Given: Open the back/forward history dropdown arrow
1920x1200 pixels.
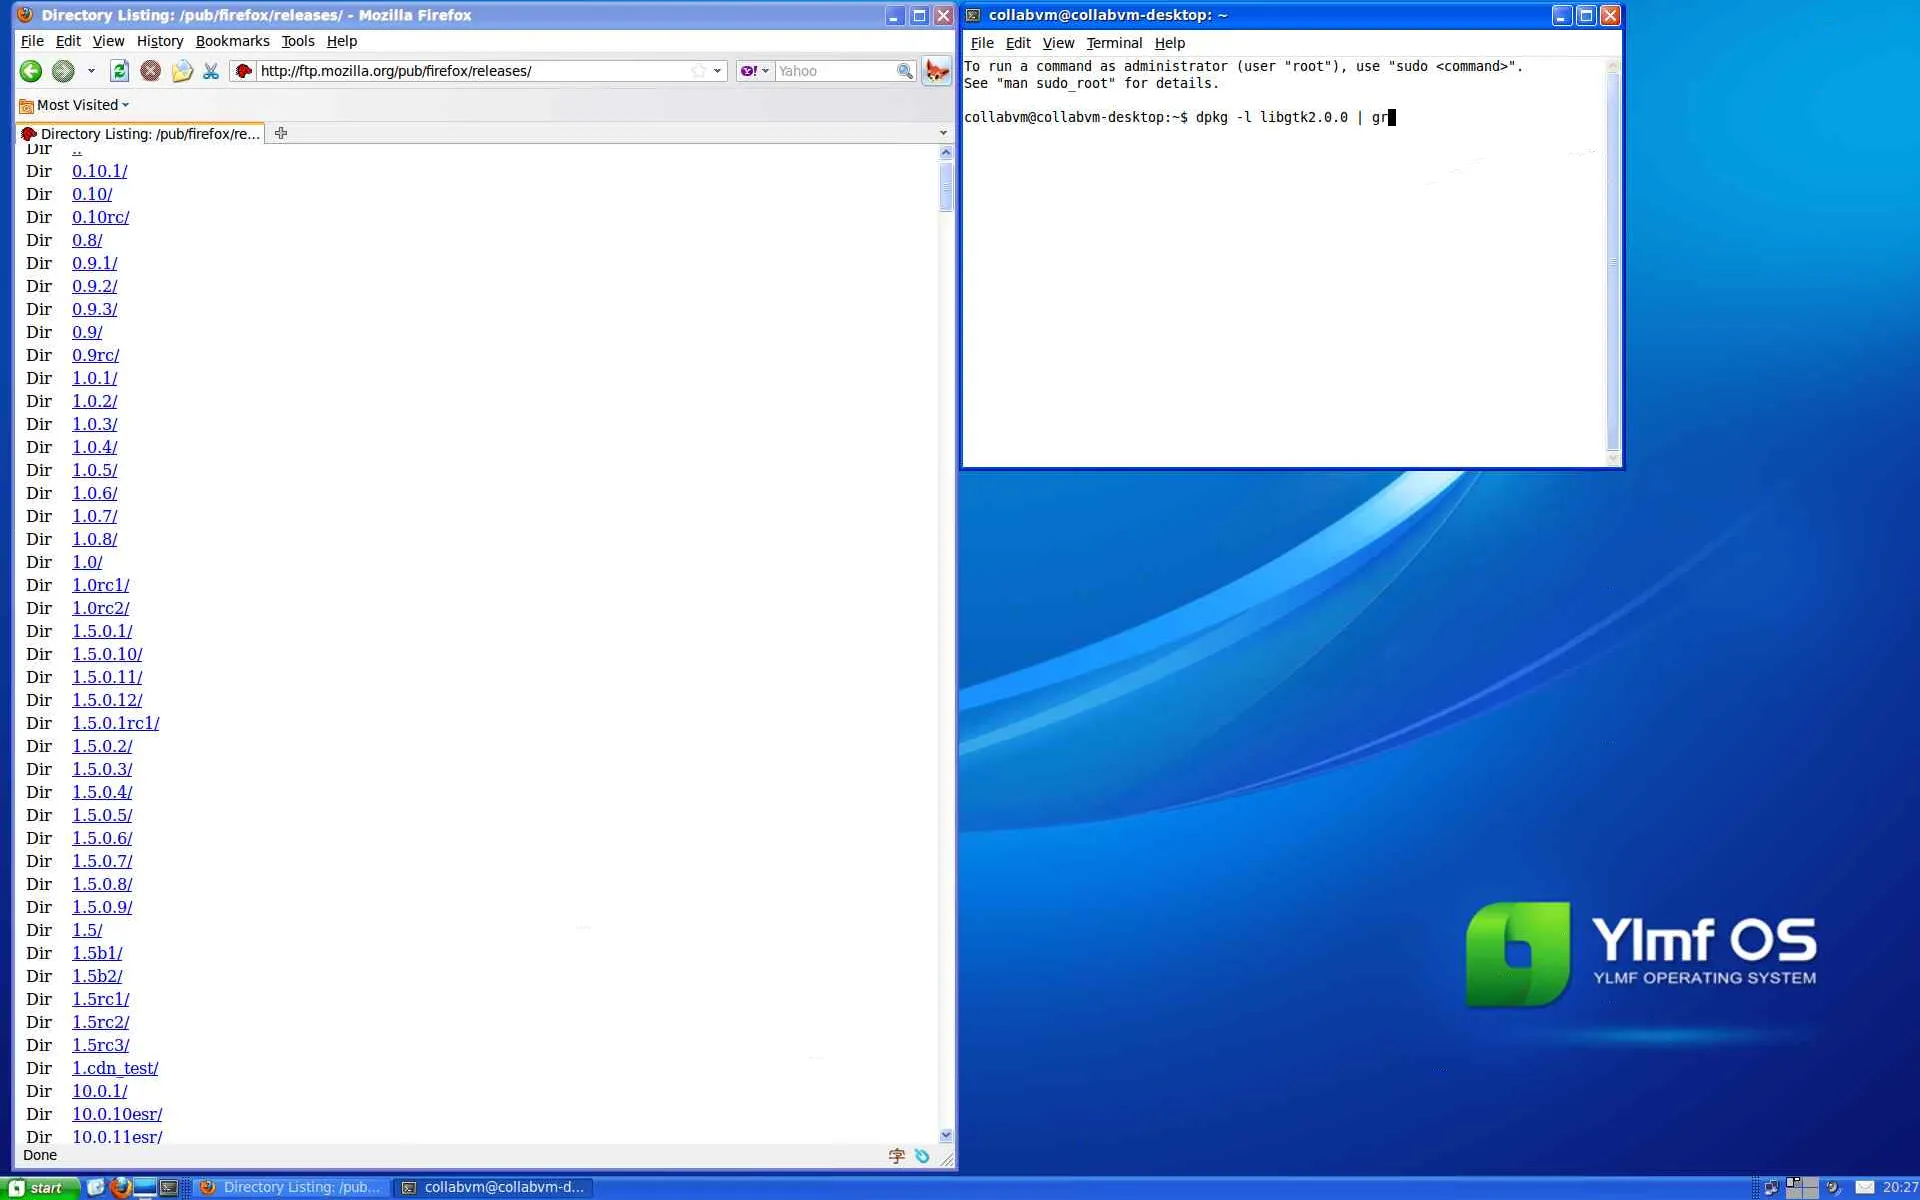Looking at the screenshot, I should click(91, 71).
